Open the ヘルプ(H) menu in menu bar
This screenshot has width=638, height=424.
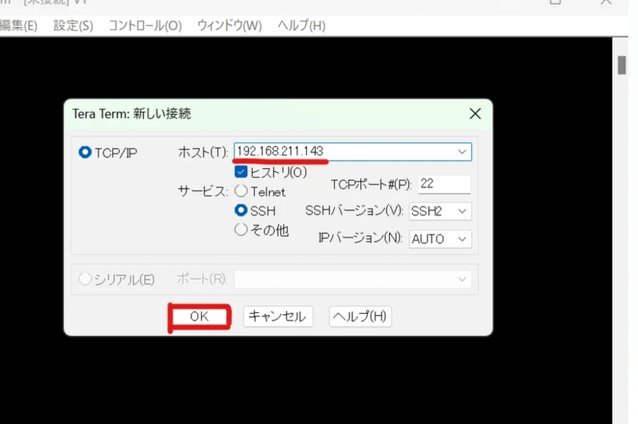coord(302,26)
